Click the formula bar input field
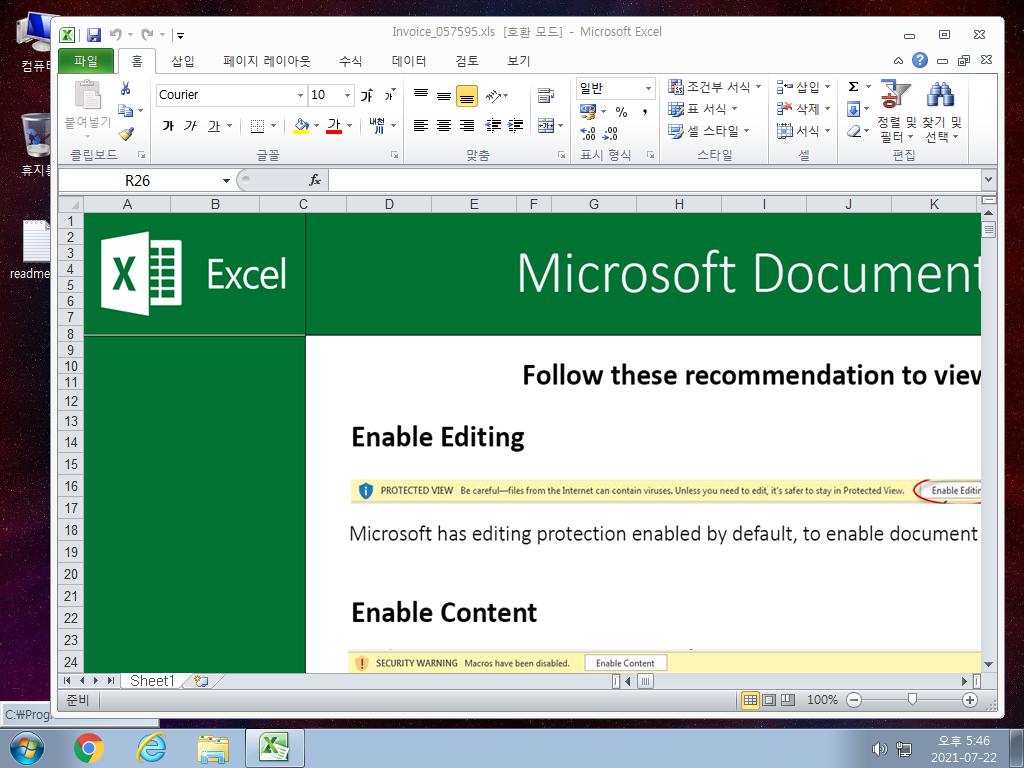This screenshot has height=768, width=1024. (654, 180)
